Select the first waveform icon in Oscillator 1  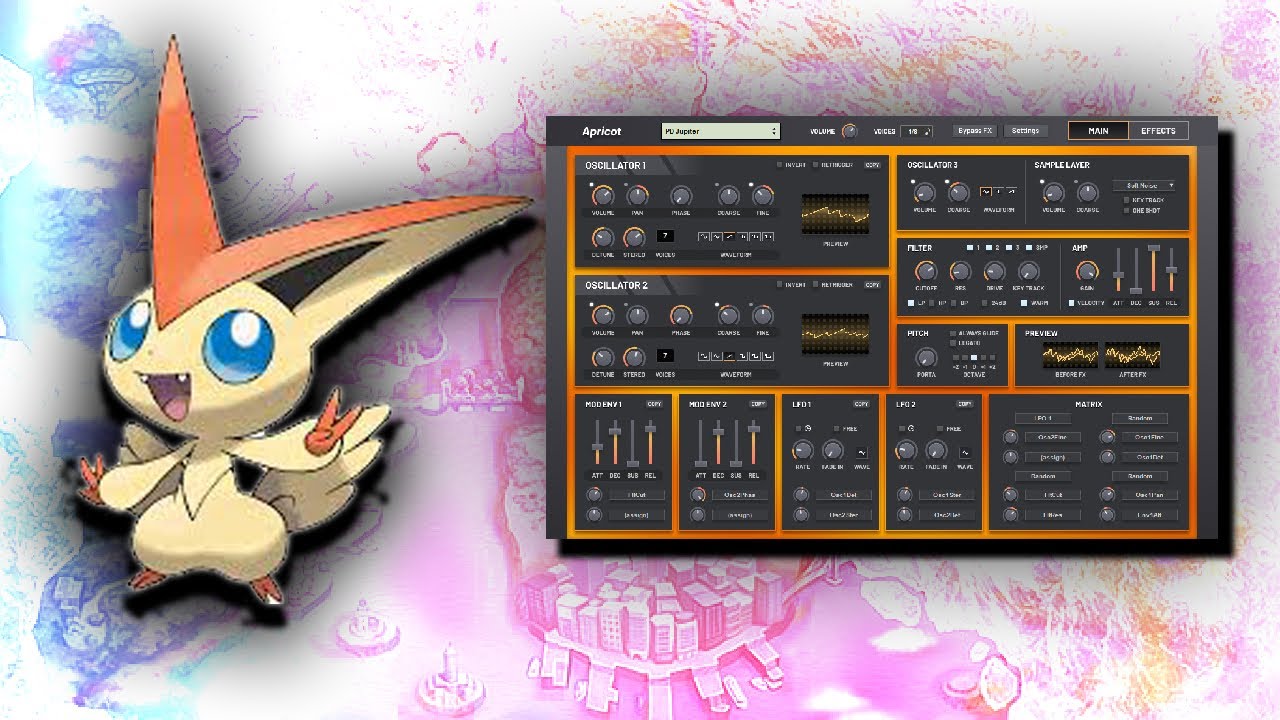point(704,237)
